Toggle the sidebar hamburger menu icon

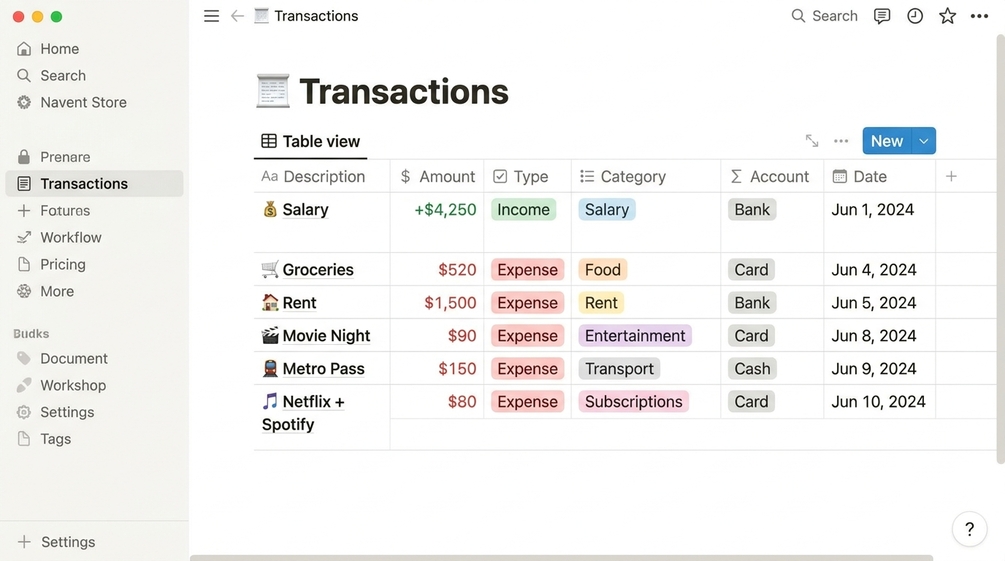212,16
